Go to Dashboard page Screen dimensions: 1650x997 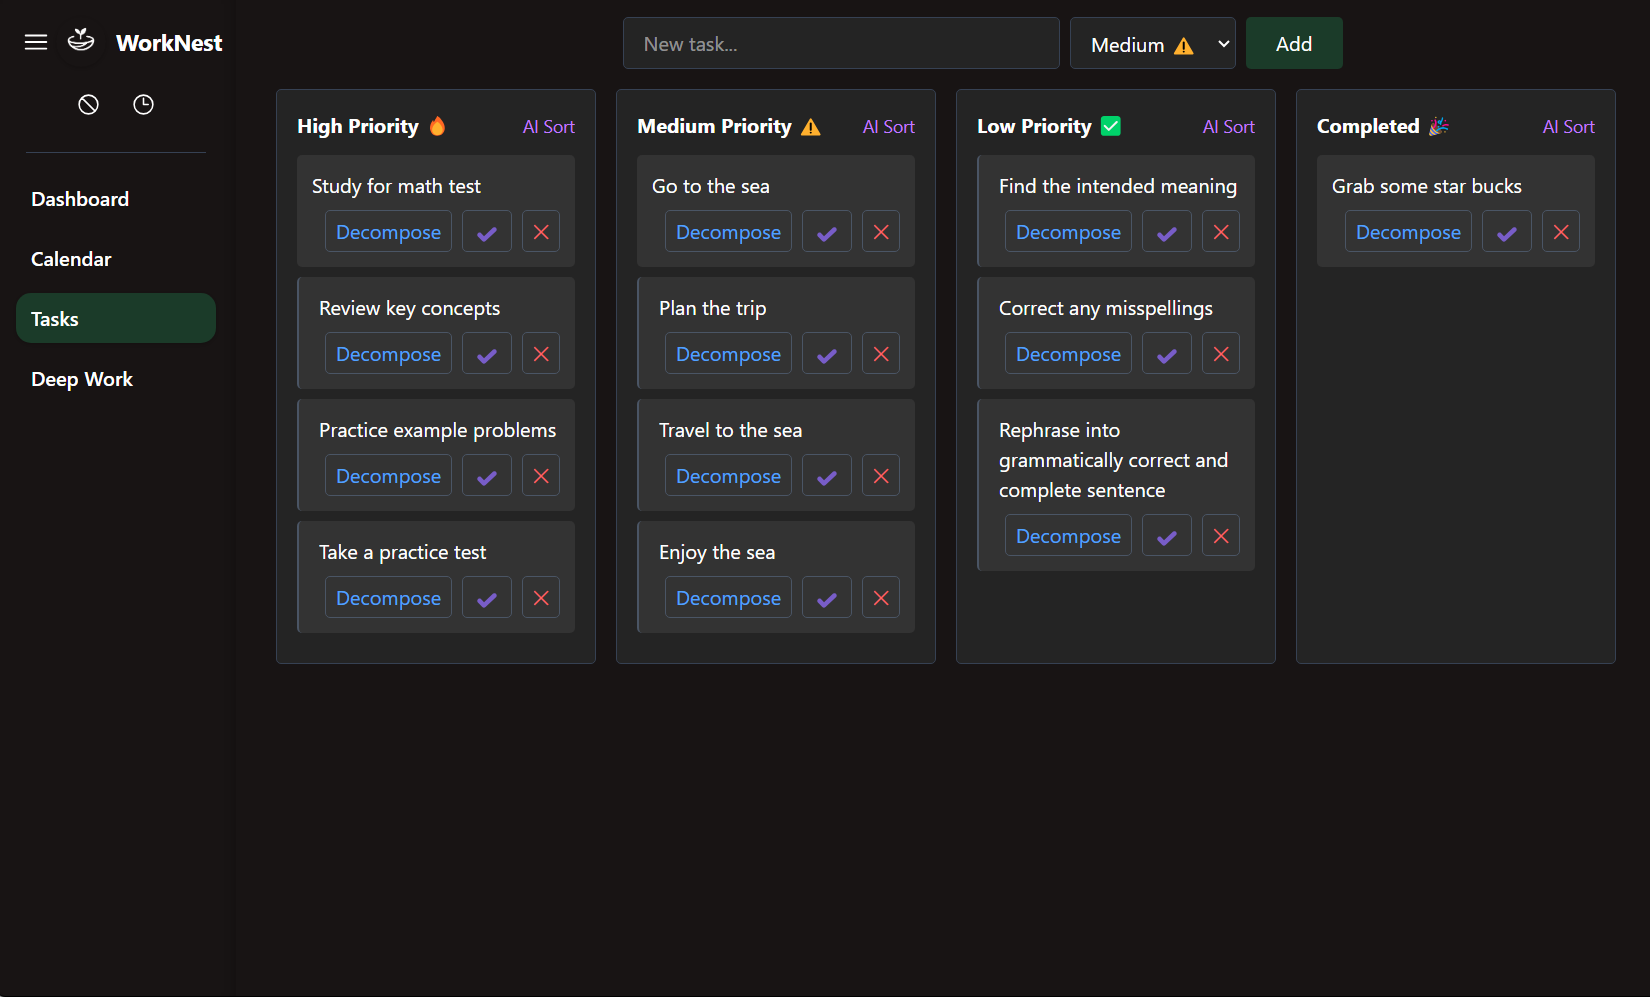[116, 199]
